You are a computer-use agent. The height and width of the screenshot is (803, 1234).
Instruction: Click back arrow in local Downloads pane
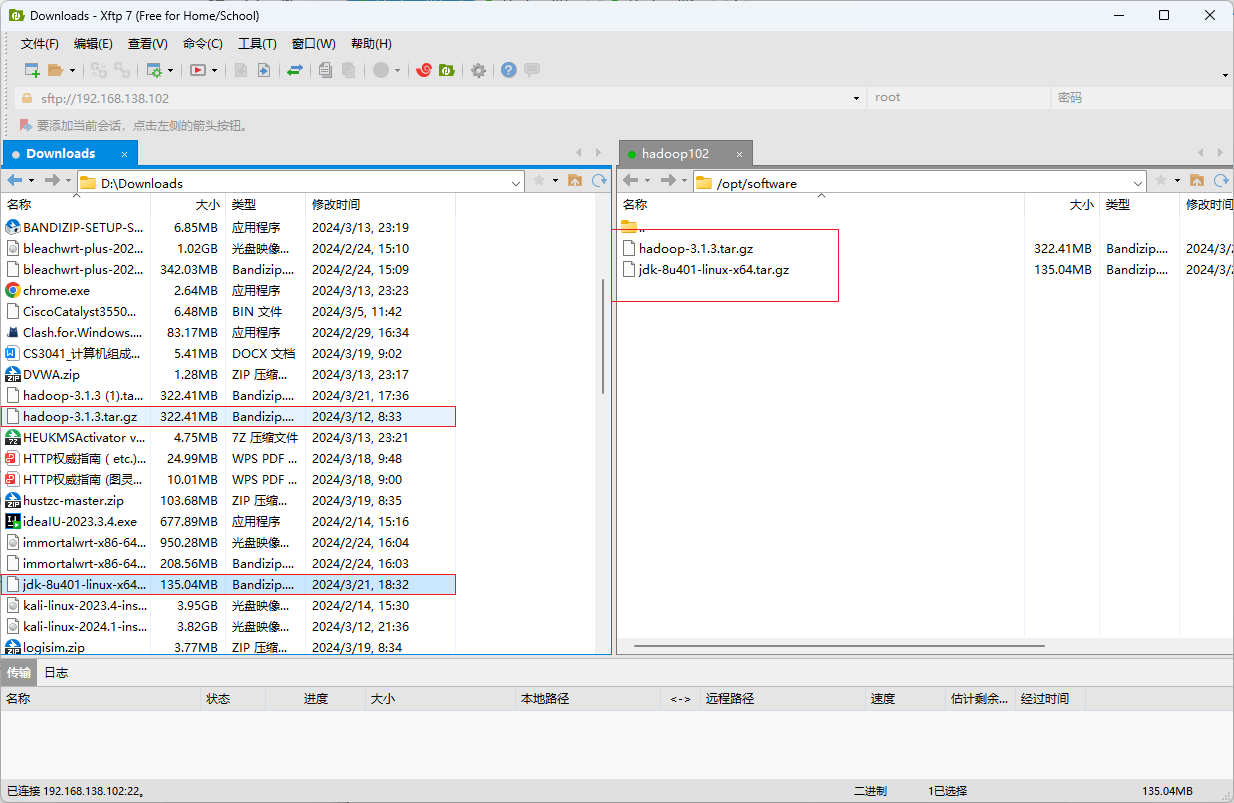click(14, 181)
